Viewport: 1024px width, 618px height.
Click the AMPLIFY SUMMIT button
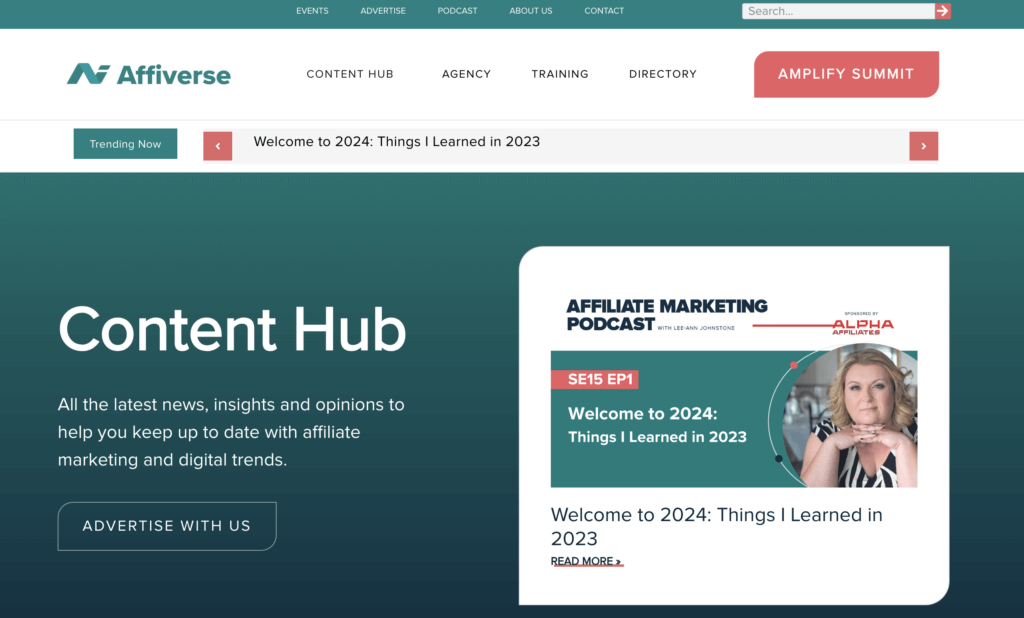(845, 74)
